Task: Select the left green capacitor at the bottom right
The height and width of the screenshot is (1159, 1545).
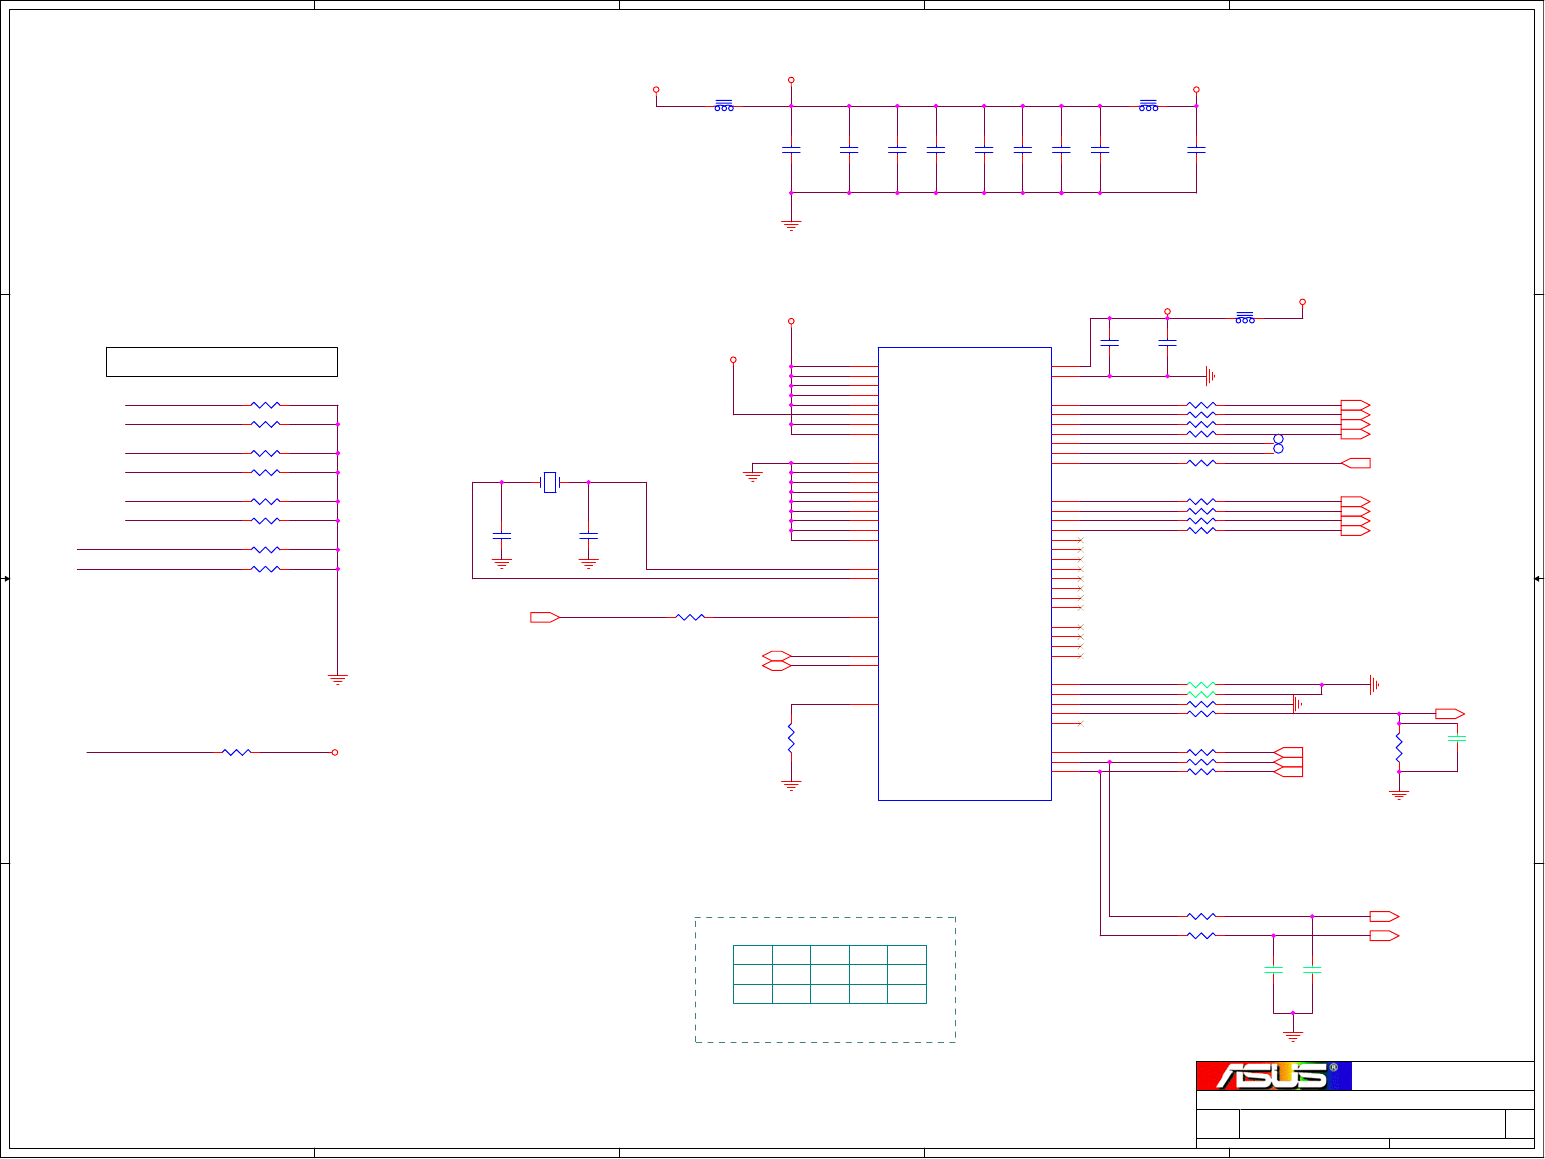Action: tap(1273, 970)
